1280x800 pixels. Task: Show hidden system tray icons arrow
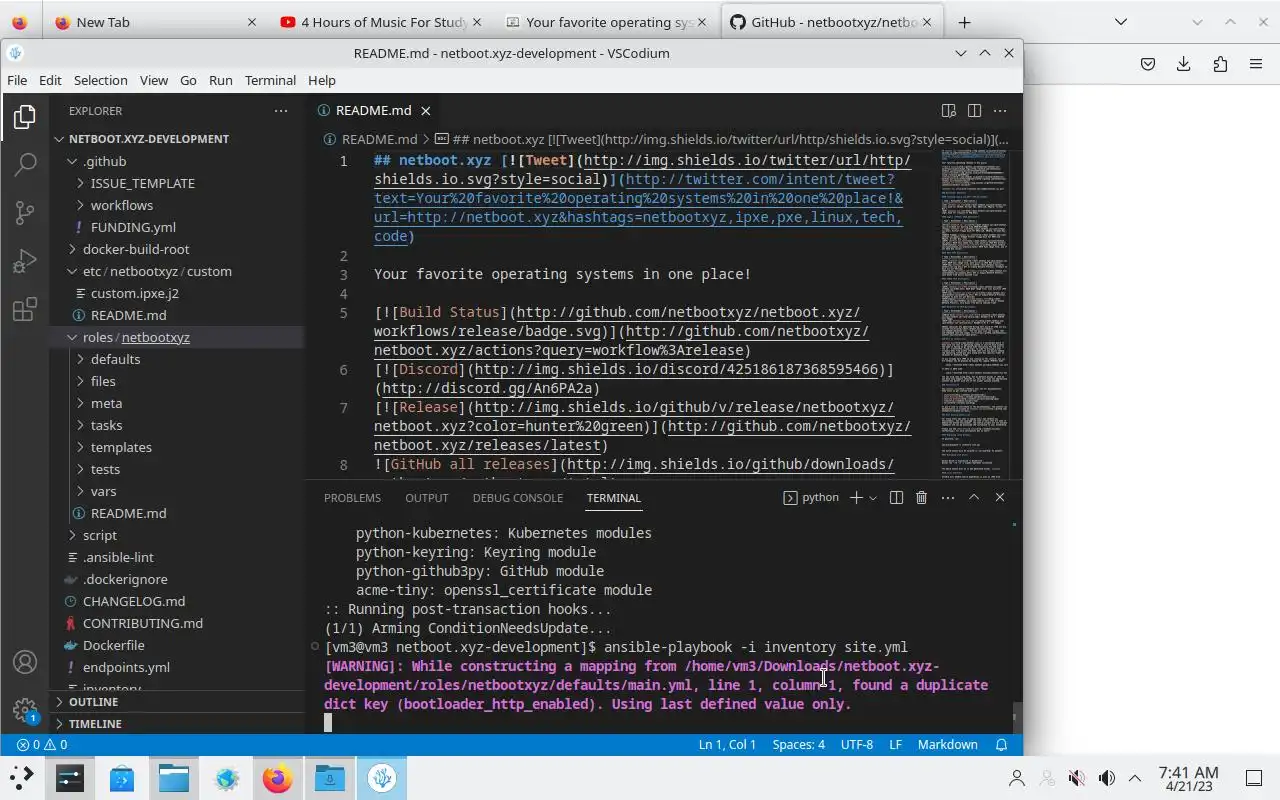1135,778
